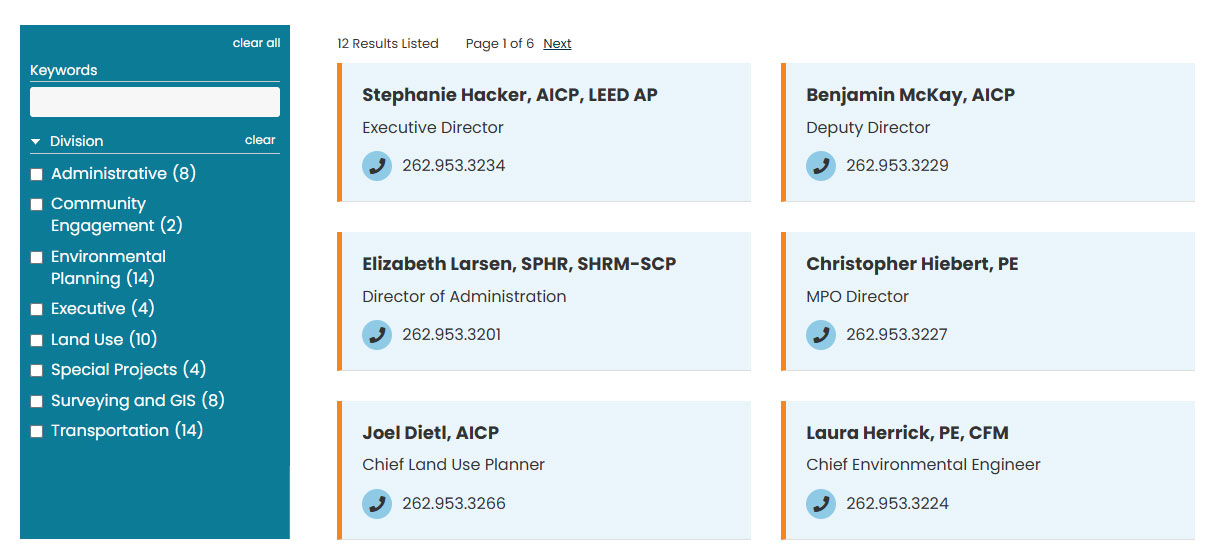This screenshot has width=1216, height=559.
Task: Enable the Surveying and GIS checkbox
Action: click(37, 402)
